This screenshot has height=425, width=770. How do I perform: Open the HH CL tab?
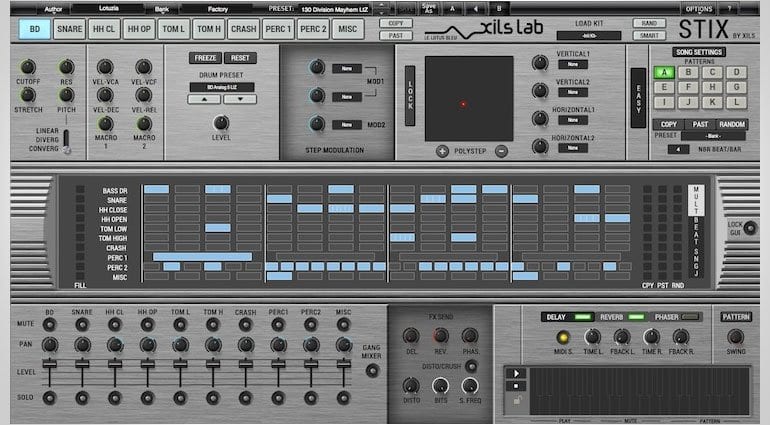[x=104, y=29]
